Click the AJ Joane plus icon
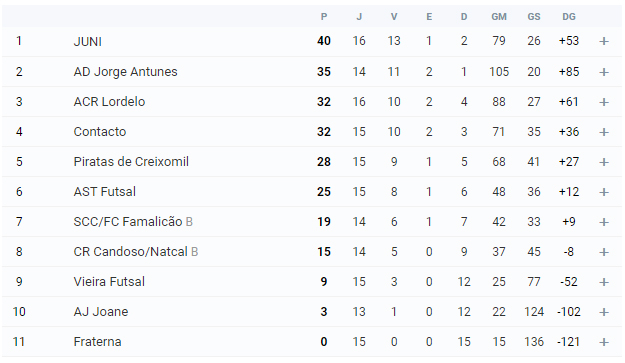Viewport: 625px width, 363px height. click(603, 312)
